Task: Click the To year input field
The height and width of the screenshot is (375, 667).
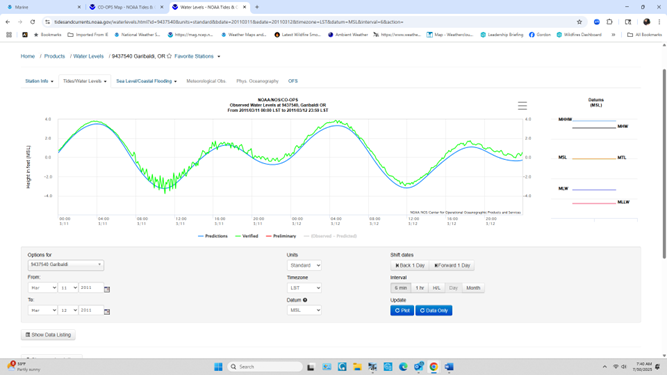Action: point(91,310)
